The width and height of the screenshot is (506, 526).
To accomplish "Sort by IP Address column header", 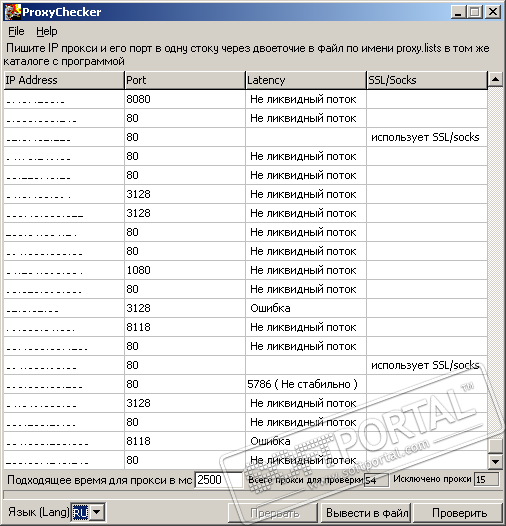I will point(64,80).
